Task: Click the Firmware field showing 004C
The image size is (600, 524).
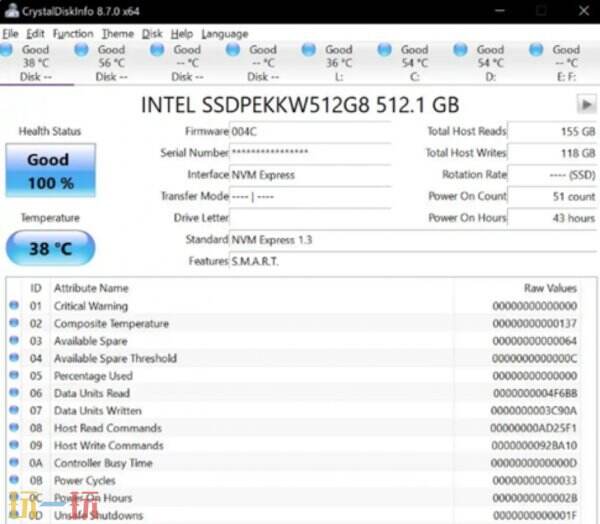Action: pos(310,132)
